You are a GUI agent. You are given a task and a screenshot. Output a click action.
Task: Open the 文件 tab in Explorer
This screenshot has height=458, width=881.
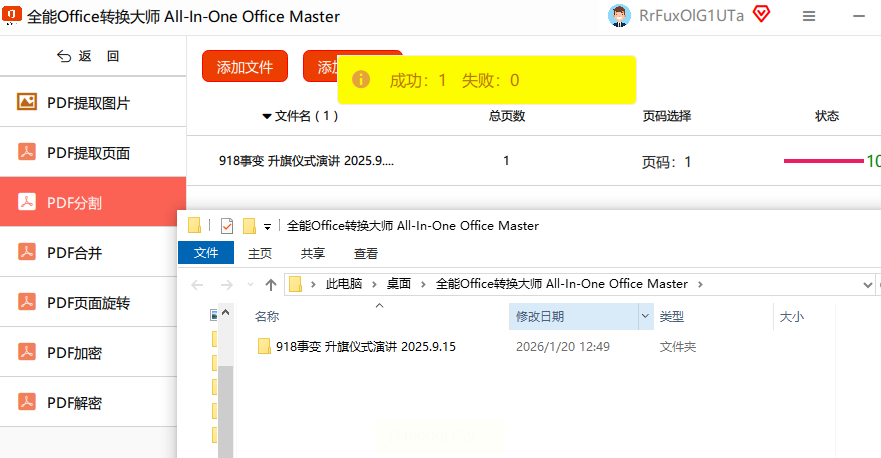tap(206, 253)
